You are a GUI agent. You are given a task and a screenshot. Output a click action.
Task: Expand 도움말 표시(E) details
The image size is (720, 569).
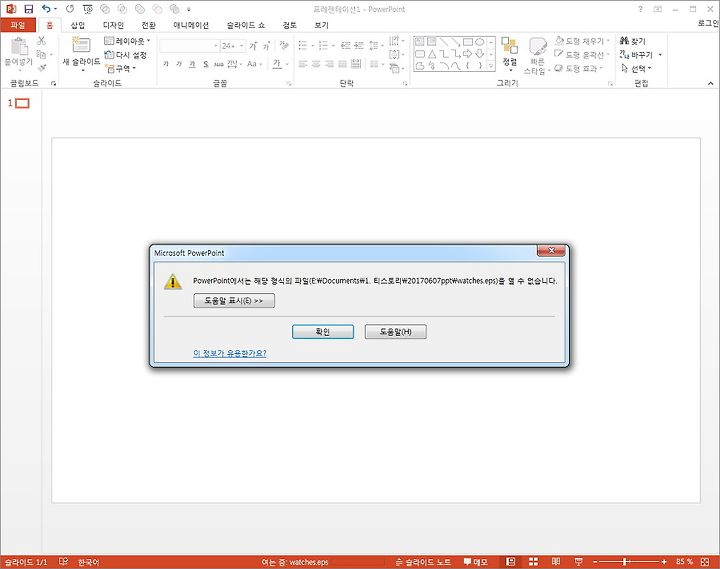(x=234, y=301)
